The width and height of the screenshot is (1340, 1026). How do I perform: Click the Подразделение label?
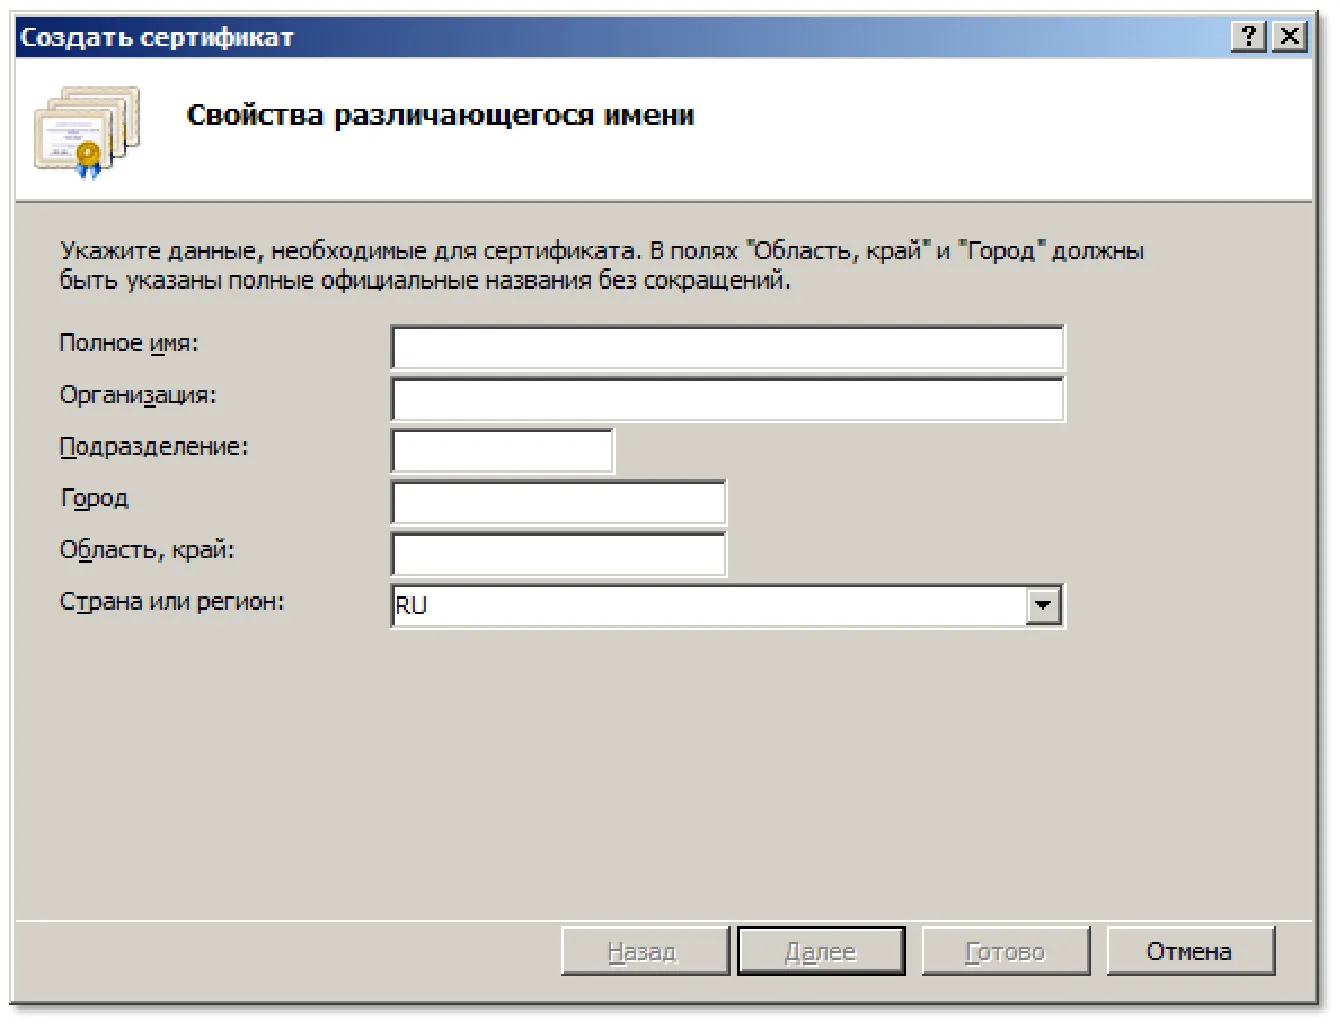pos(154,447)
